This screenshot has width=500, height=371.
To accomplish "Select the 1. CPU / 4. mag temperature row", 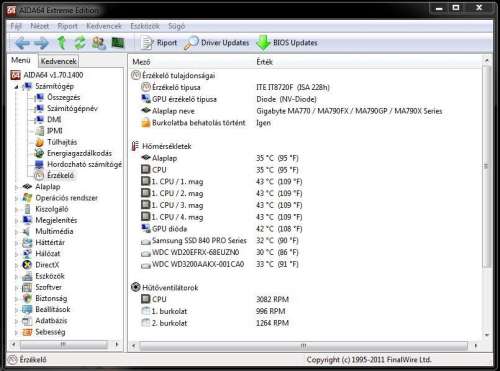I will tap(222, 217).
